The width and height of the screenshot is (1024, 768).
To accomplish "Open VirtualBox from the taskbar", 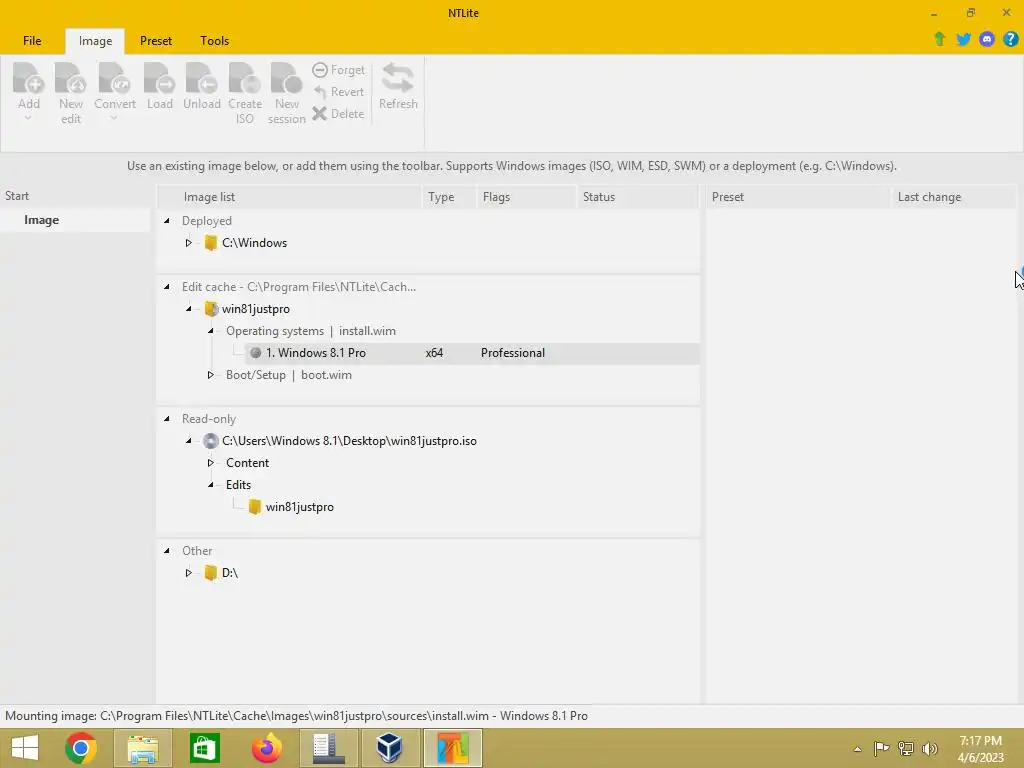I will (x=389, y=748).
